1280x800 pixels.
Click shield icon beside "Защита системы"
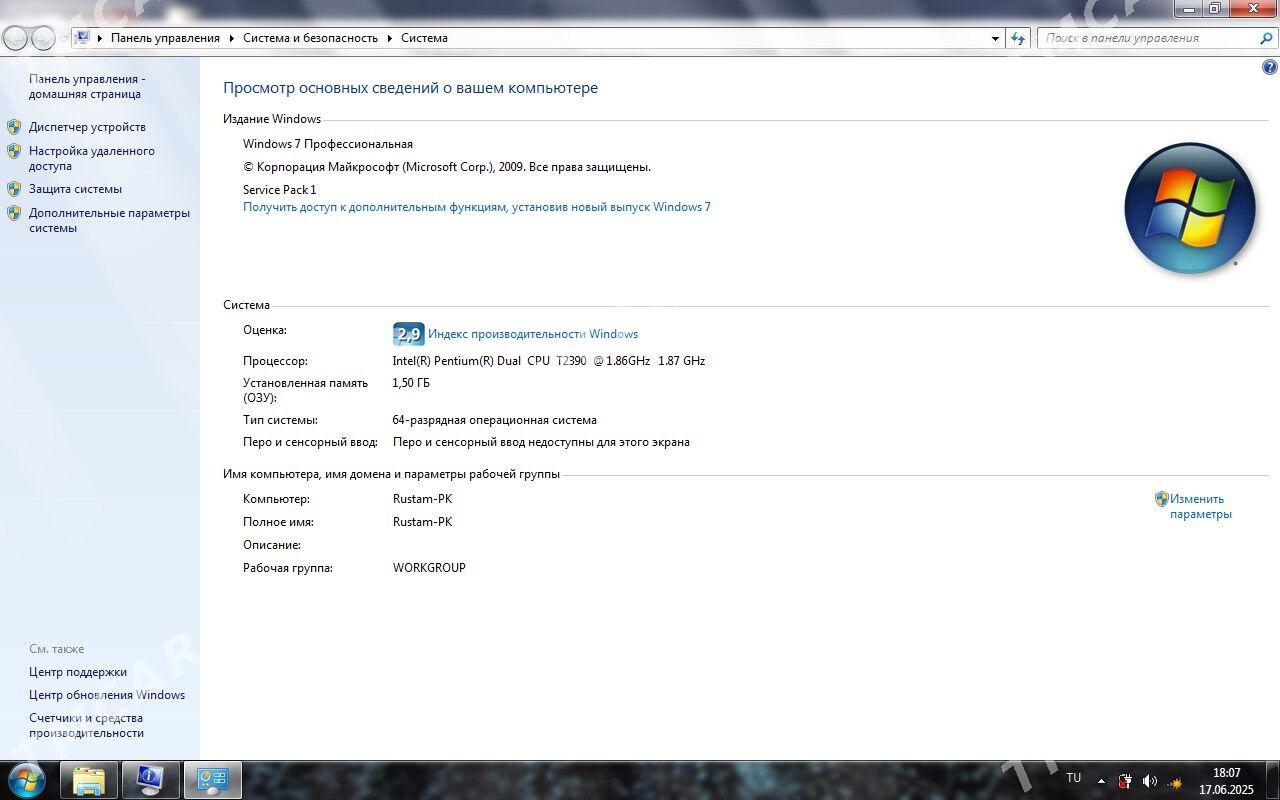point(14,188)
